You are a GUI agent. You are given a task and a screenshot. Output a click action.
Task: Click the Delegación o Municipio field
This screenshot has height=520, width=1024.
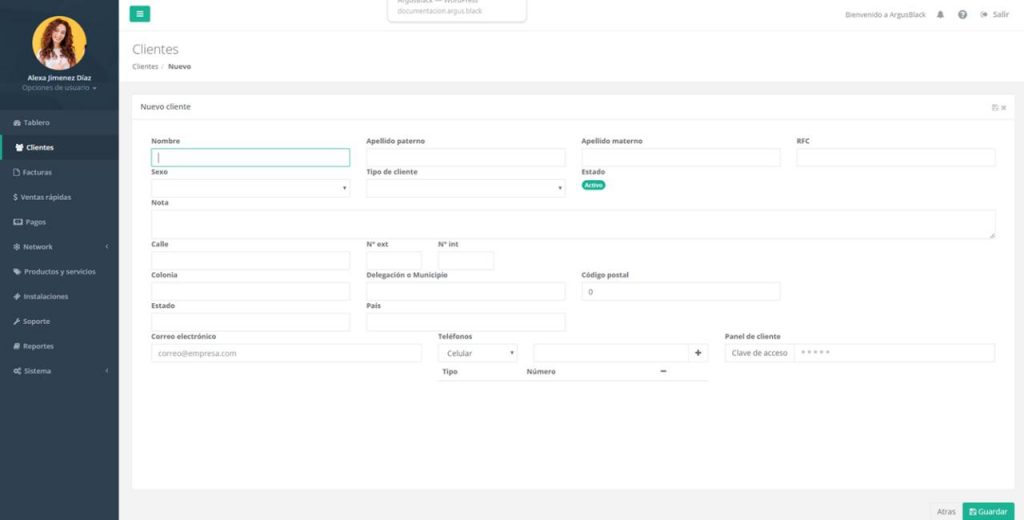pyautogui.click(x=466, y=291)
